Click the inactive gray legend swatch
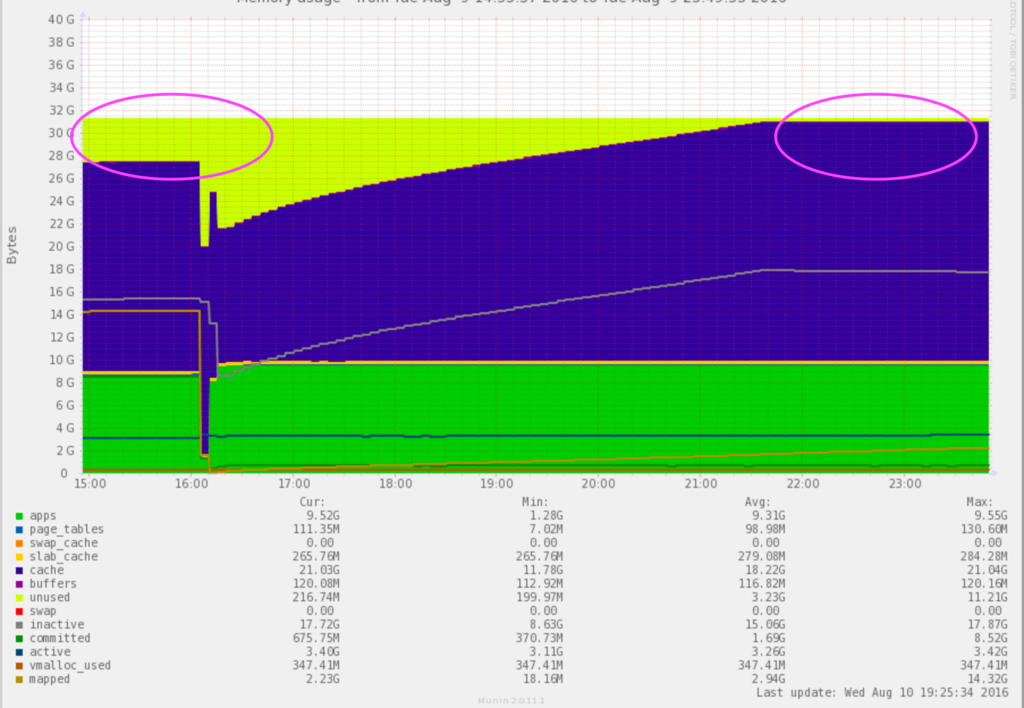 (19, 625)
